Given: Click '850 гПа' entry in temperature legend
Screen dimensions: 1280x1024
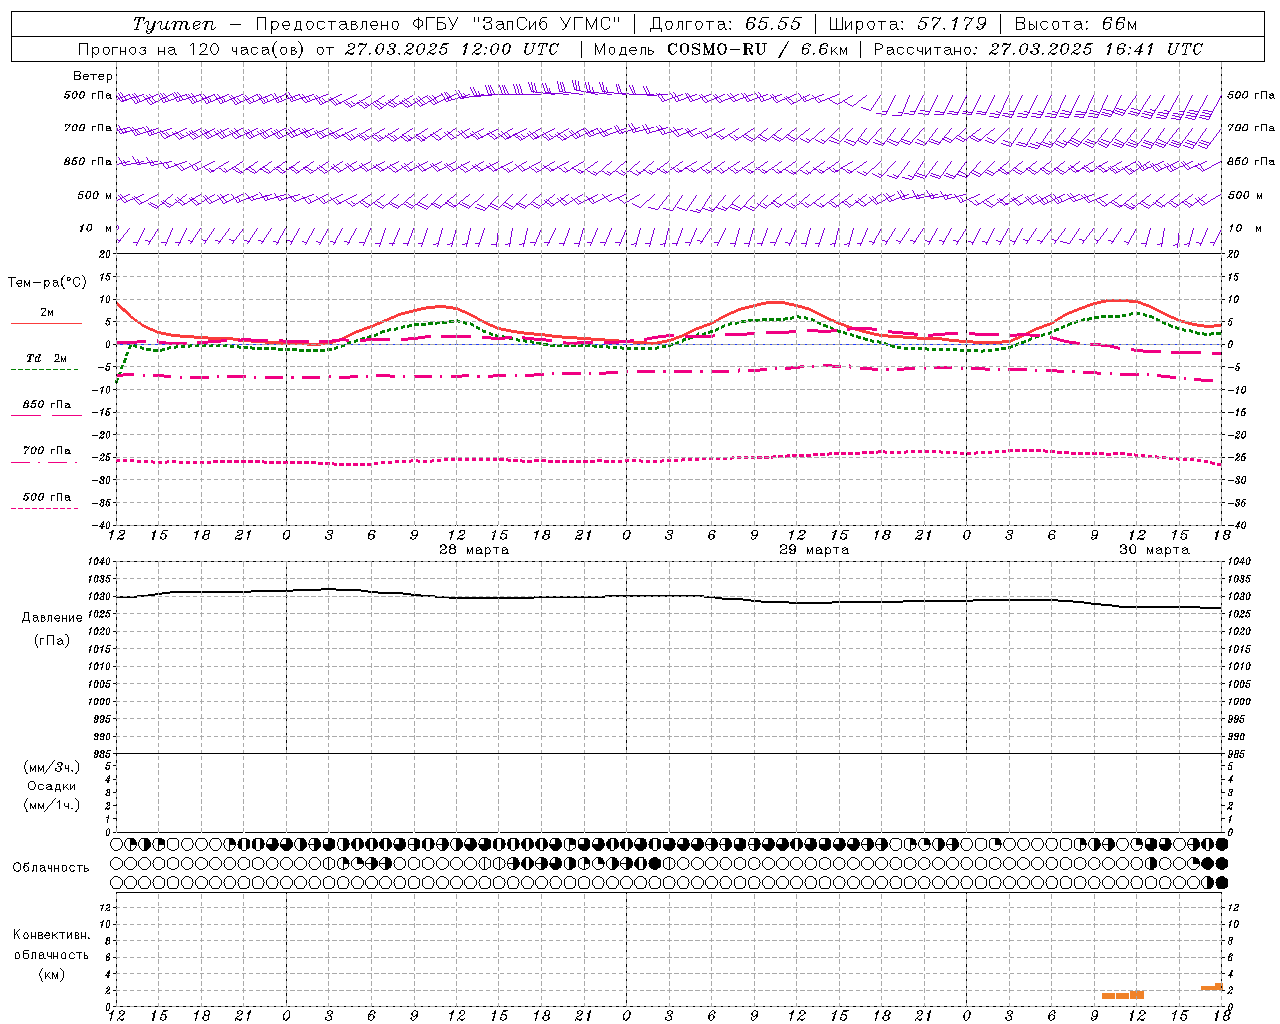Looking at the screenshot, I should tap(47, 405).
